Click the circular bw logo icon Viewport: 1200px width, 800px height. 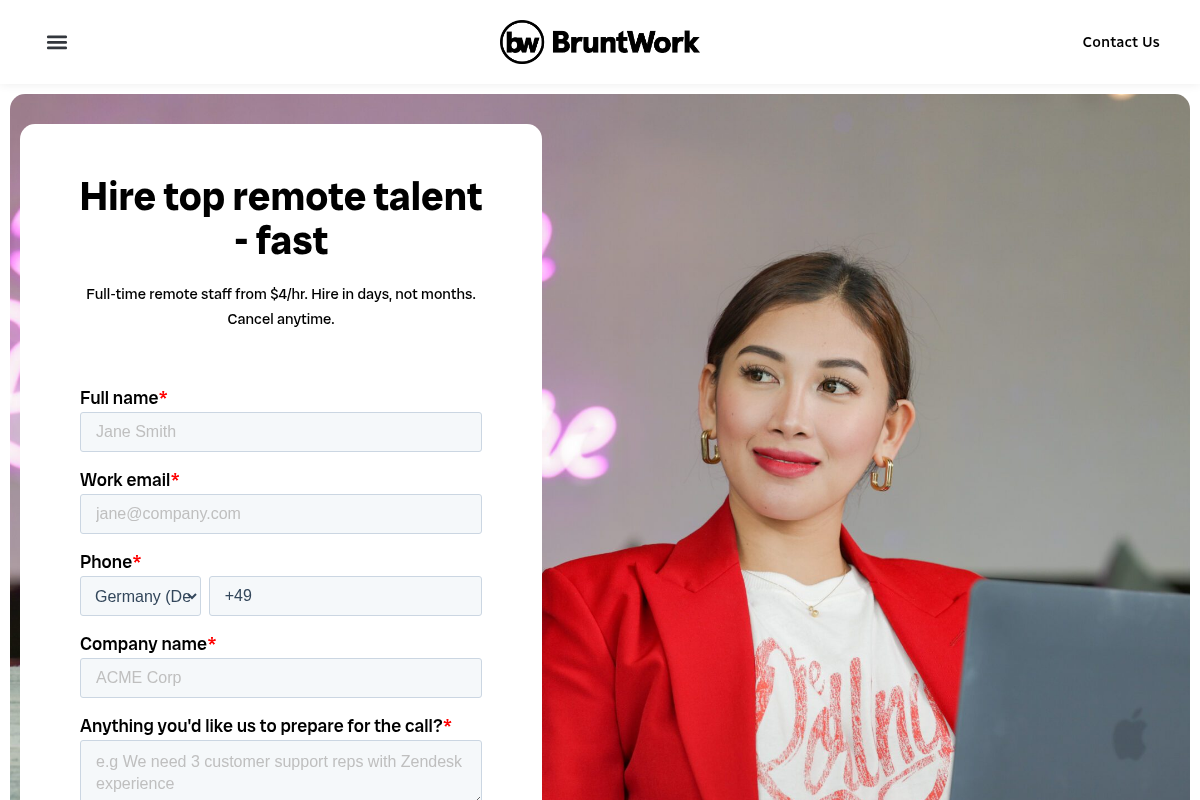(x=522, y=42)
